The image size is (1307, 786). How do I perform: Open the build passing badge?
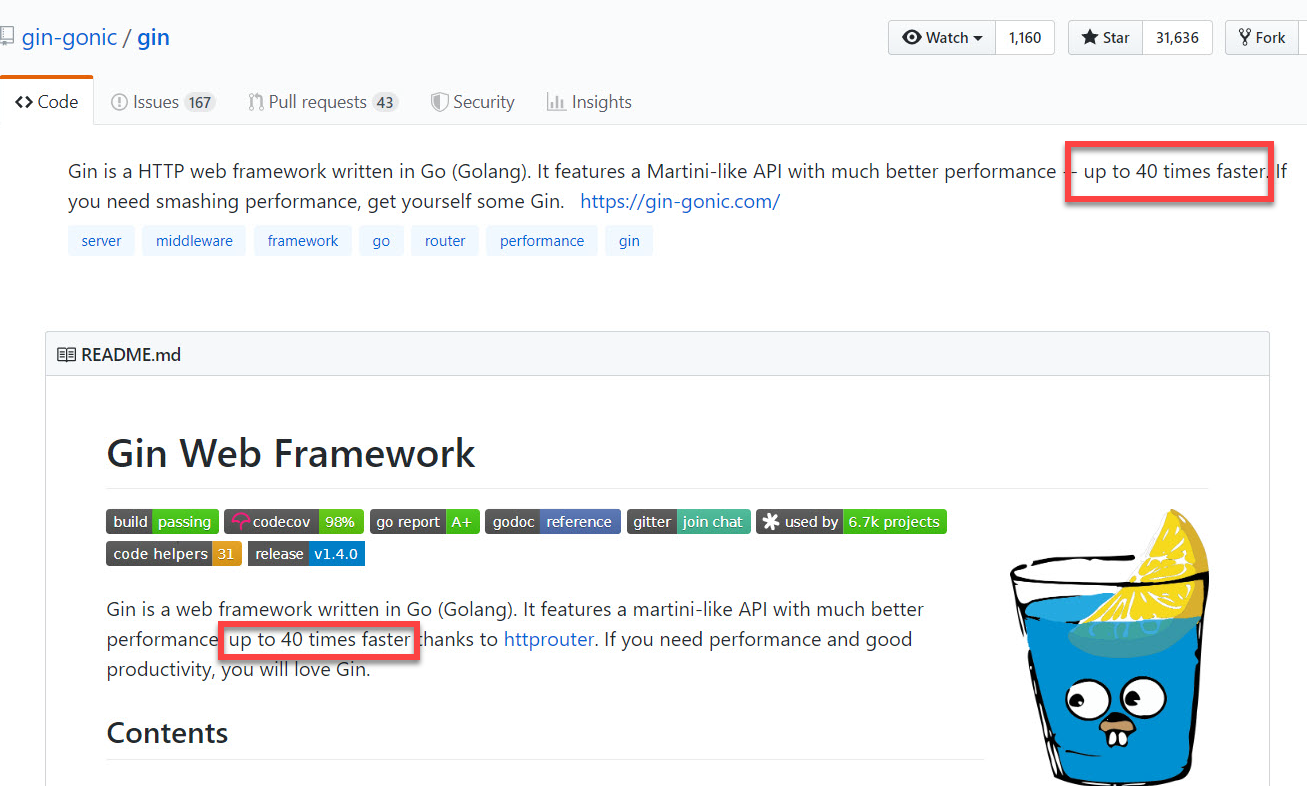point(162,522)
